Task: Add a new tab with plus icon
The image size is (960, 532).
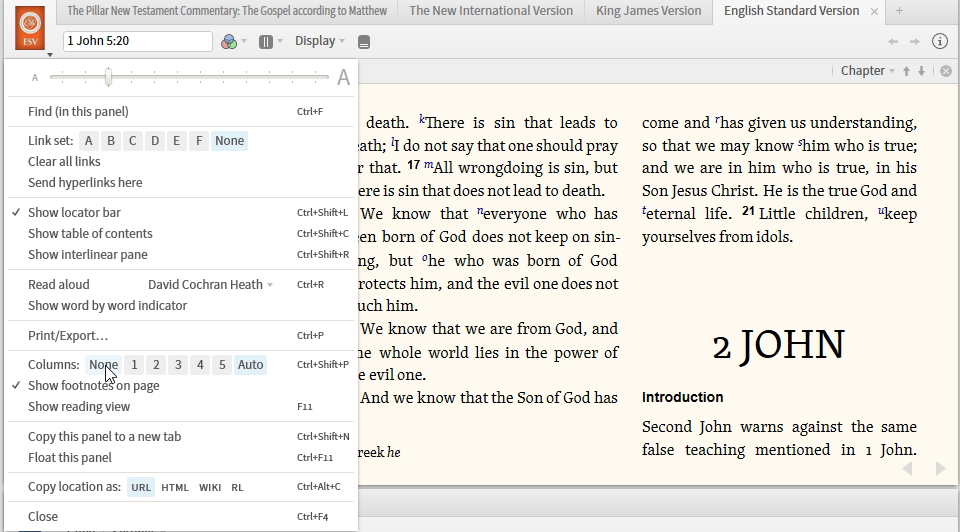Action: 899,10
